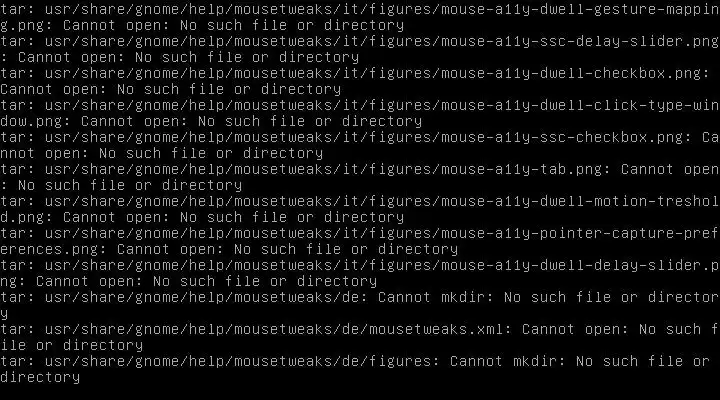720x400 pixels.
Task: Click the wrapped 'g.png' line start
Action: pyautogui.click(x=22, y=25)
